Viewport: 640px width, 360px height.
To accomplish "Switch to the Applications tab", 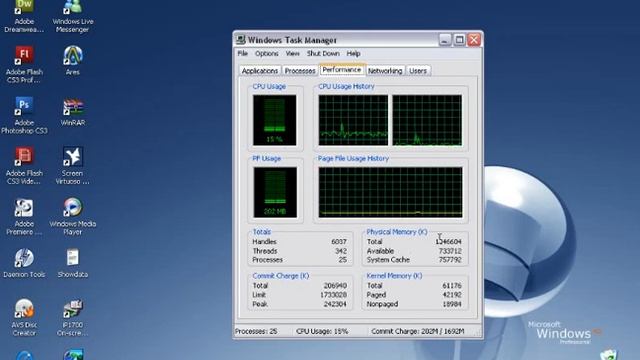I will pos(260,71).
